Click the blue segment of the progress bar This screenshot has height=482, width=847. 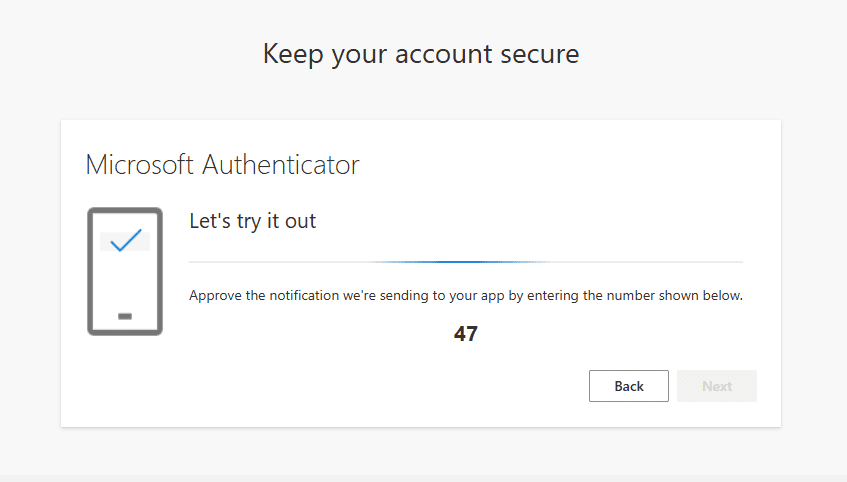point(462,262)
